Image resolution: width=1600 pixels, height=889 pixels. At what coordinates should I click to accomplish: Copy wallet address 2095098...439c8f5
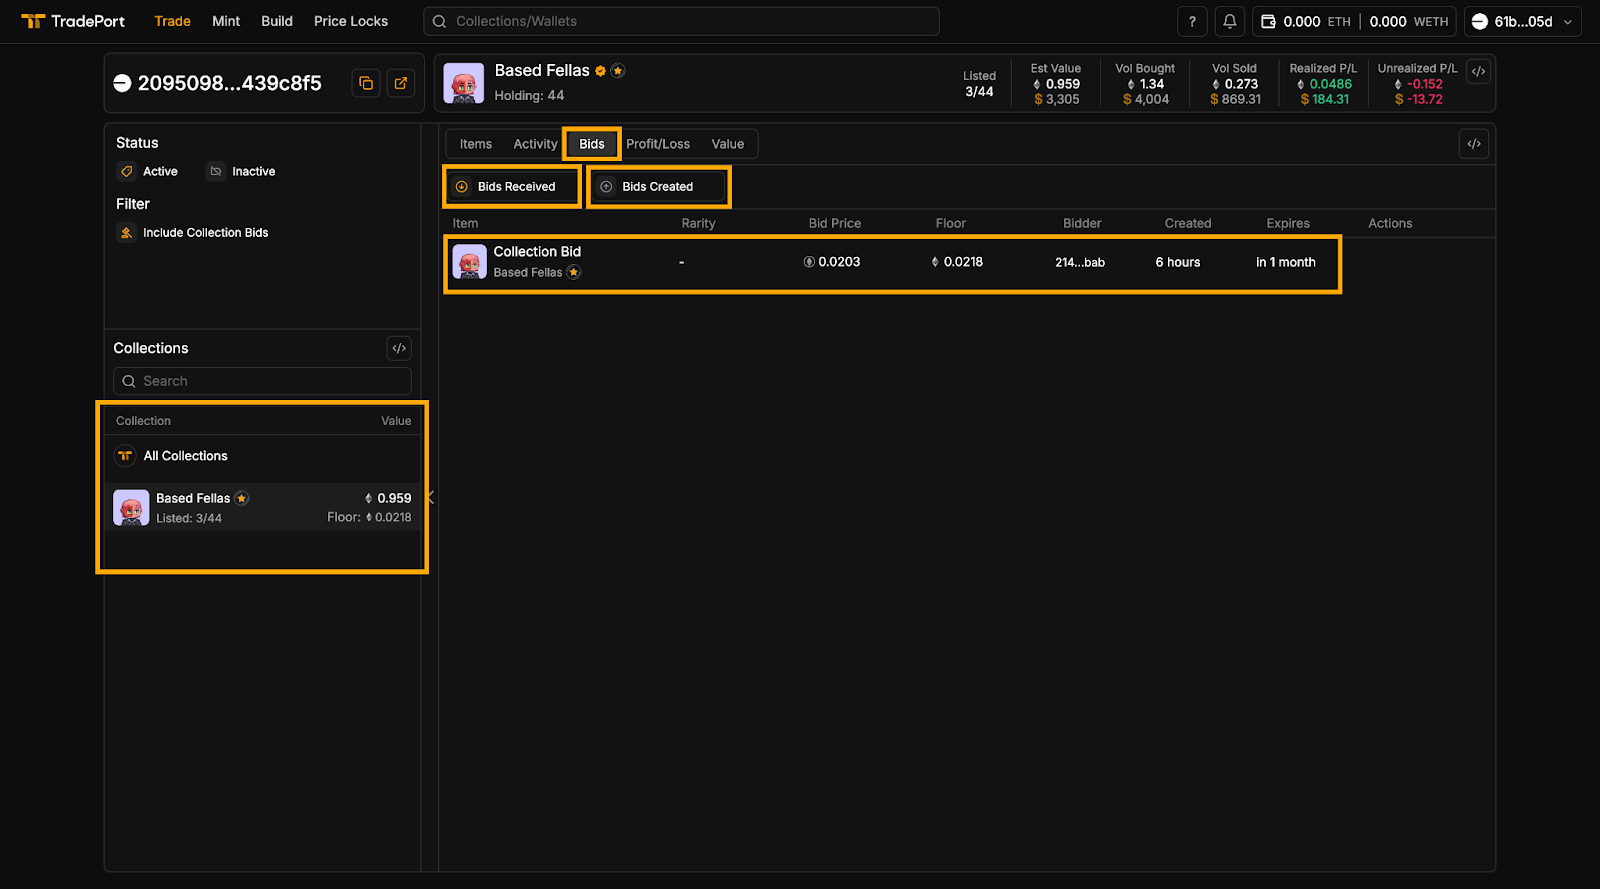[x=366, y=83]
